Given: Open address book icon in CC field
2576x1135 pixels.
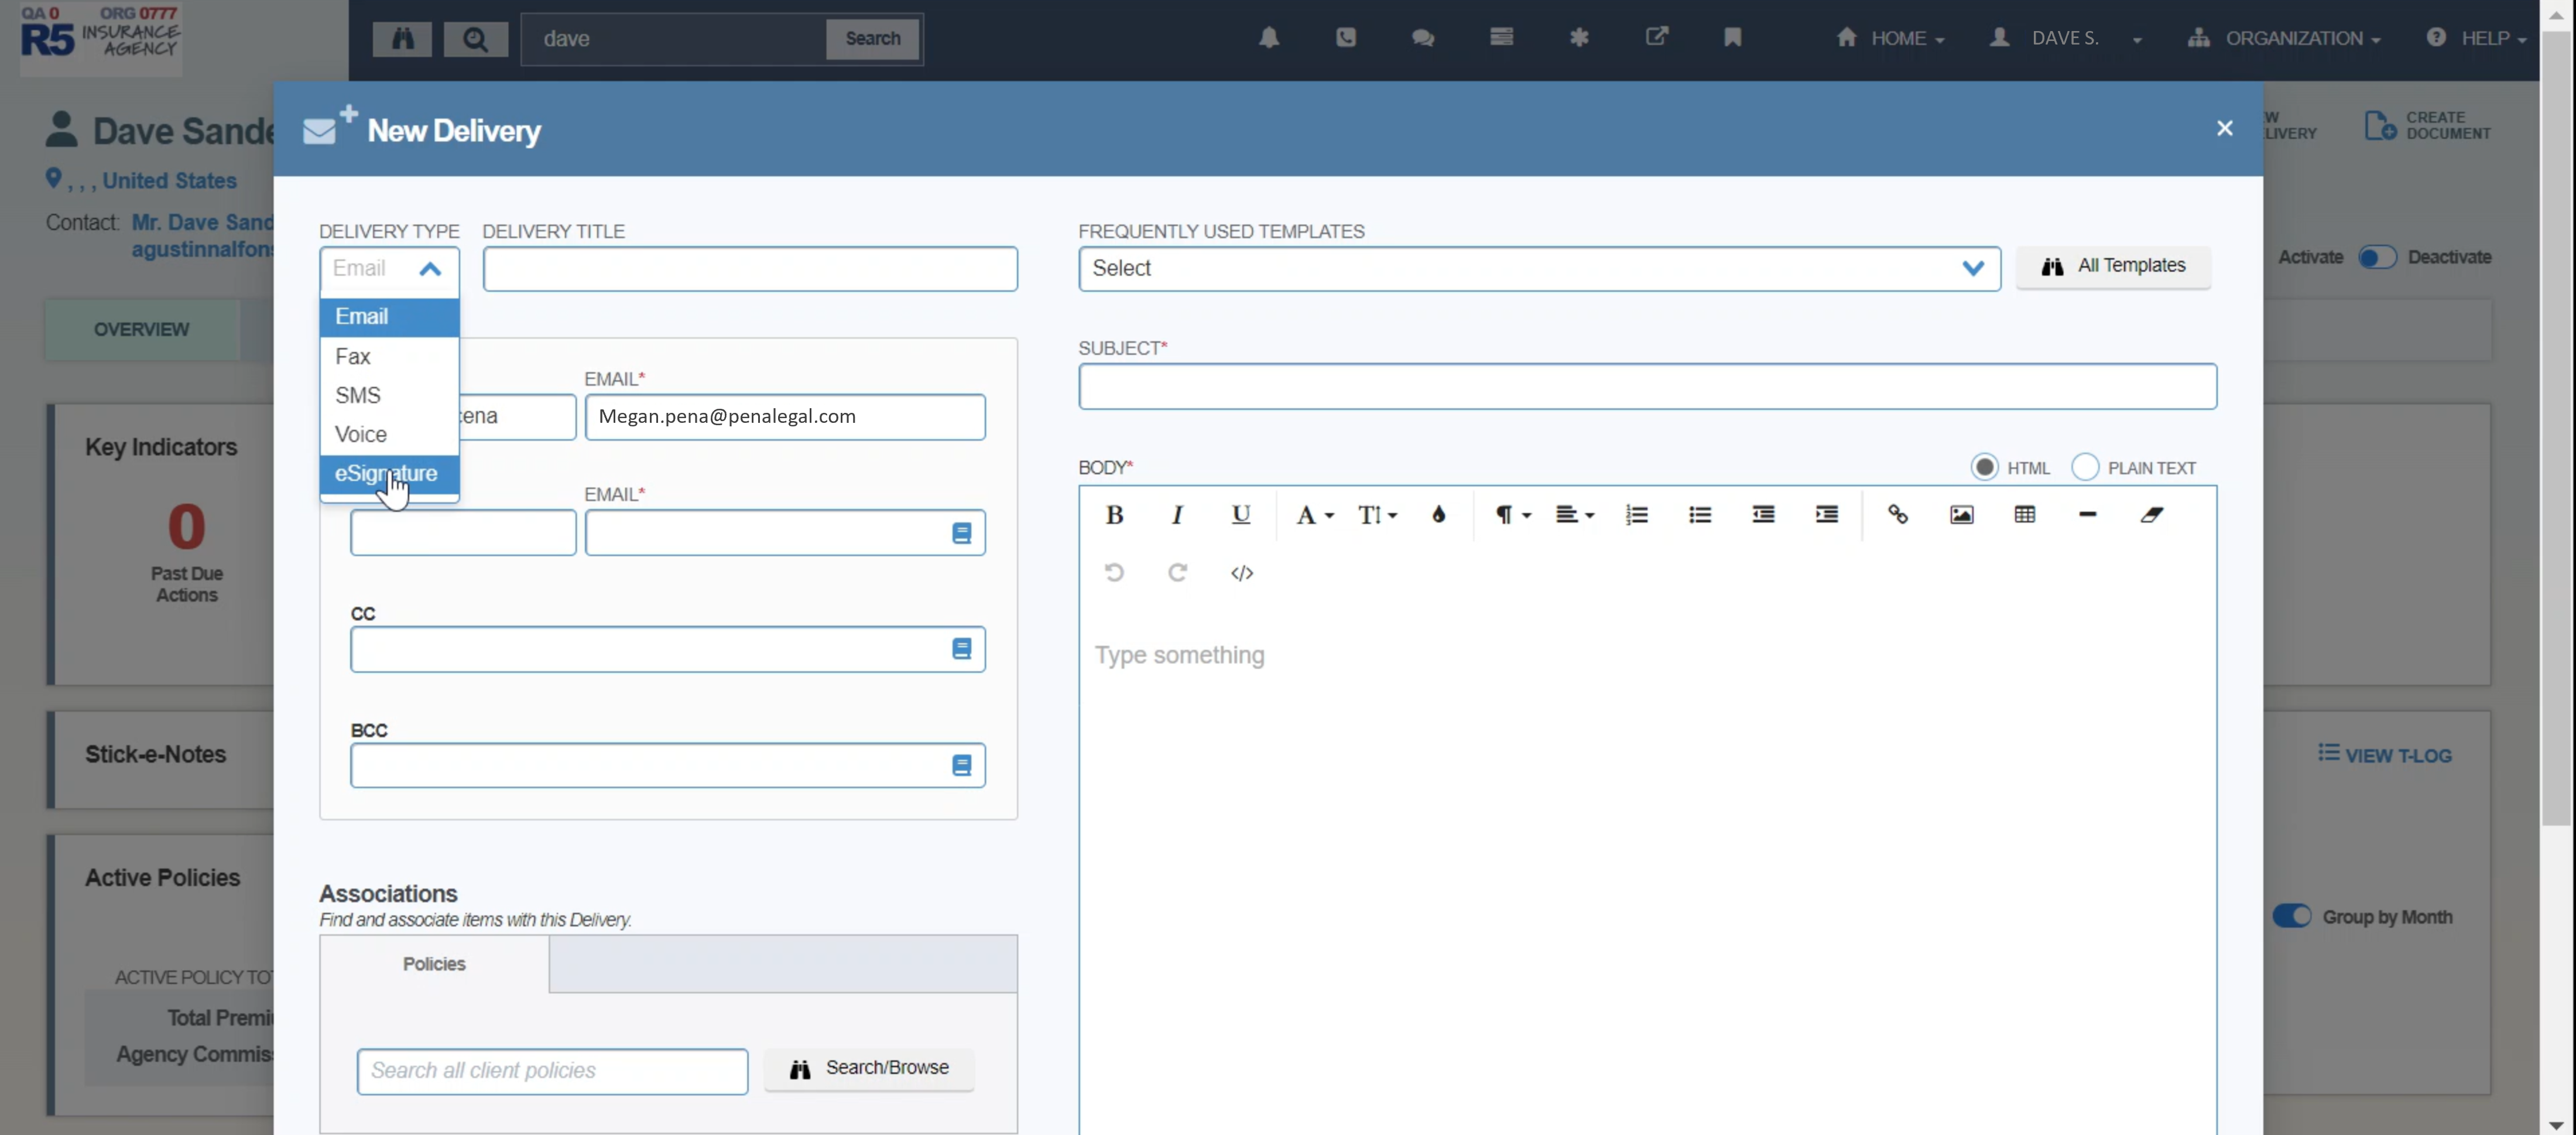Looking at the screenshot, I should pyautogui.click(x=961, y=649).
